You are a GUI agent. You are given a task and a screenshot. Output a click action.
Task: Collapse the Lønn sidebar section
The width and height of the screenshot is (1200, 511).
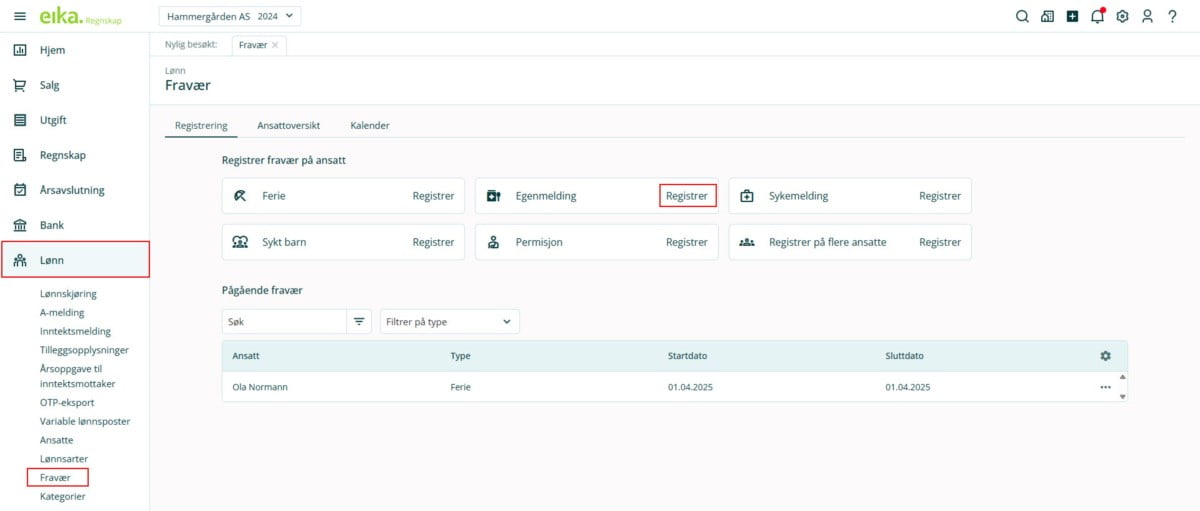tap(75, 260)
